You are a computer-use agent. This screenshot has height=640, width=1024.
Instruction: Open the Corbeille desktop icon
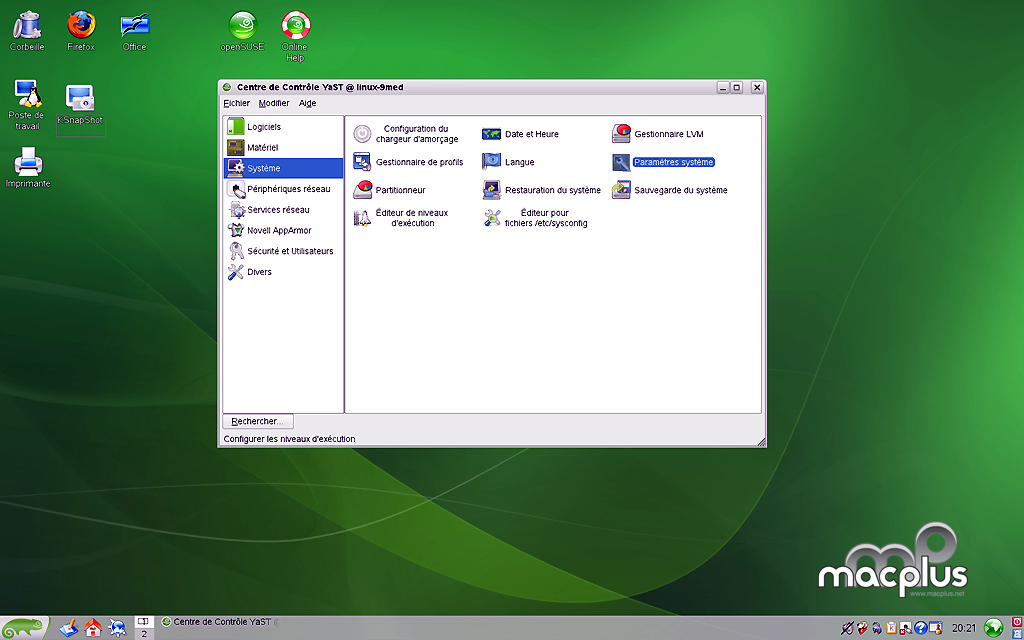[x=27, y=31]
